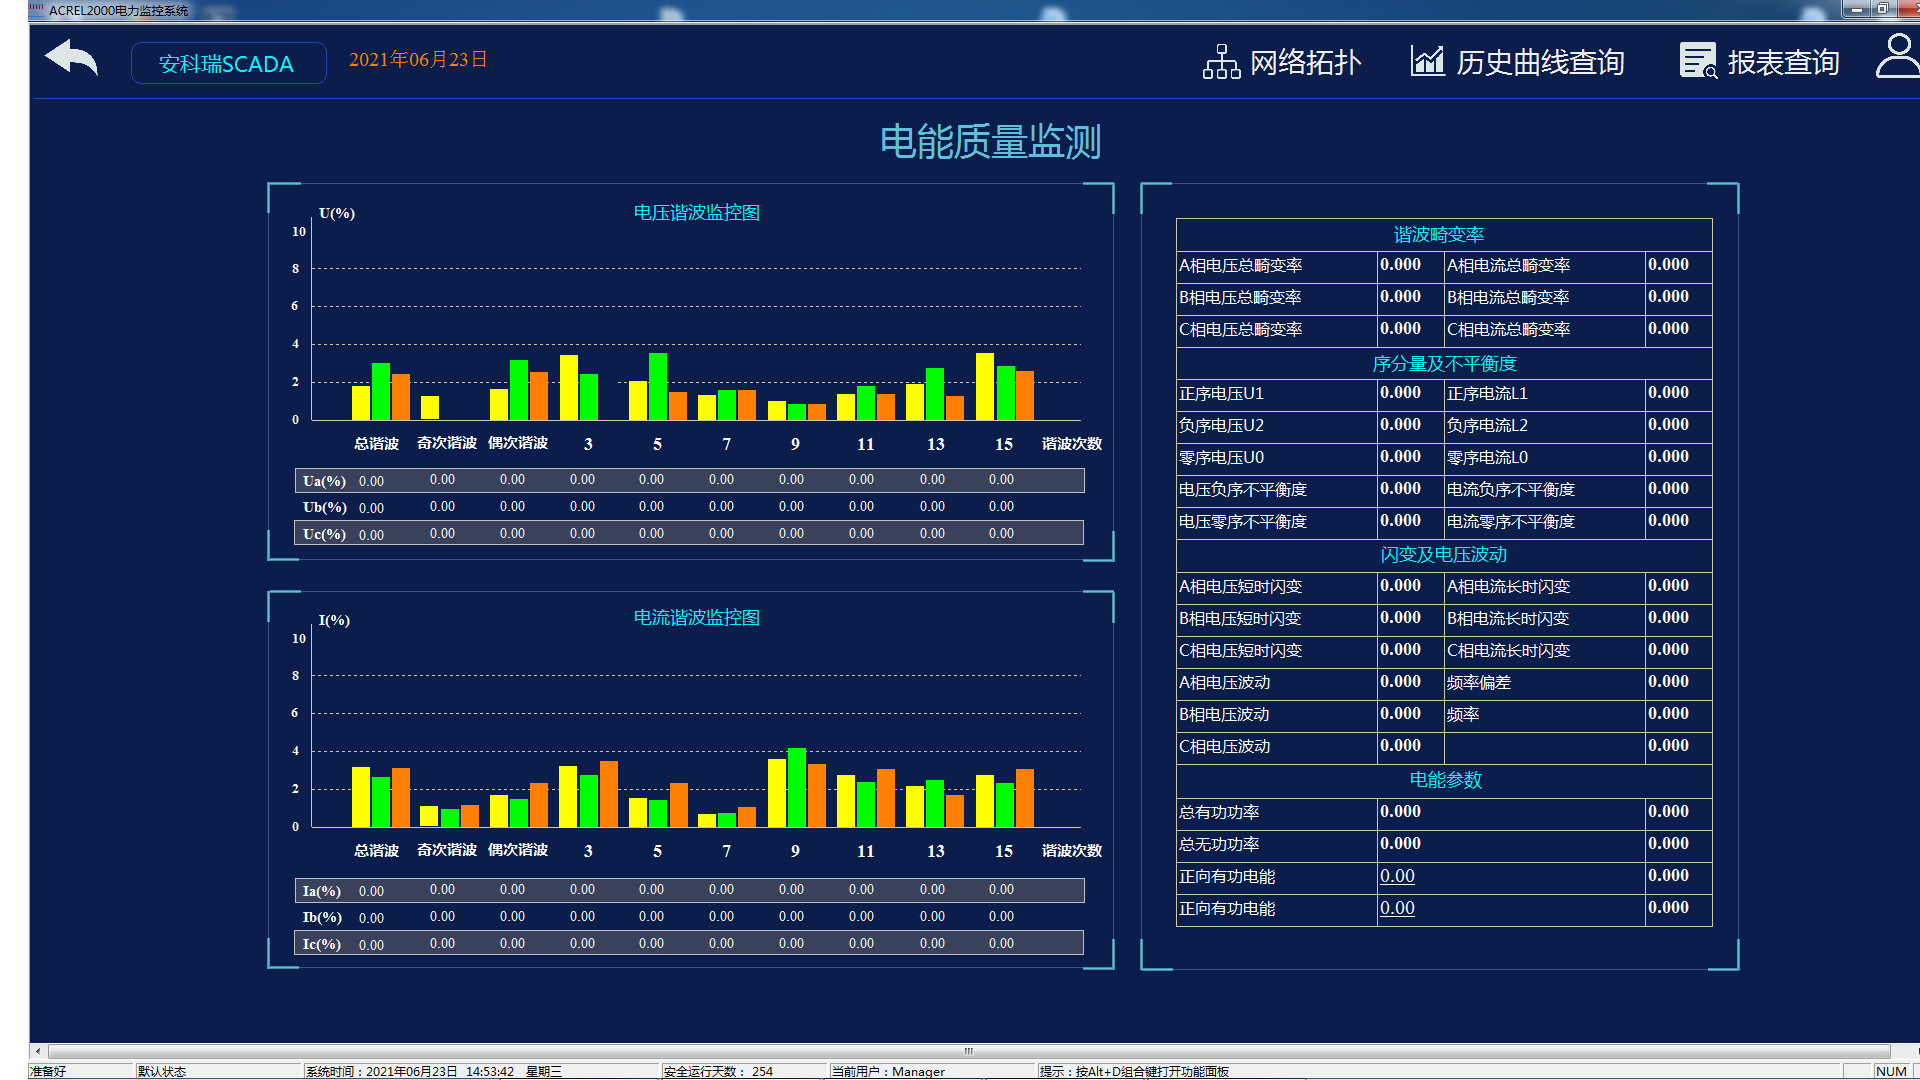Click the C相电压波动 label
Screen dimensions: 1920x1080
pos(1224,747)
